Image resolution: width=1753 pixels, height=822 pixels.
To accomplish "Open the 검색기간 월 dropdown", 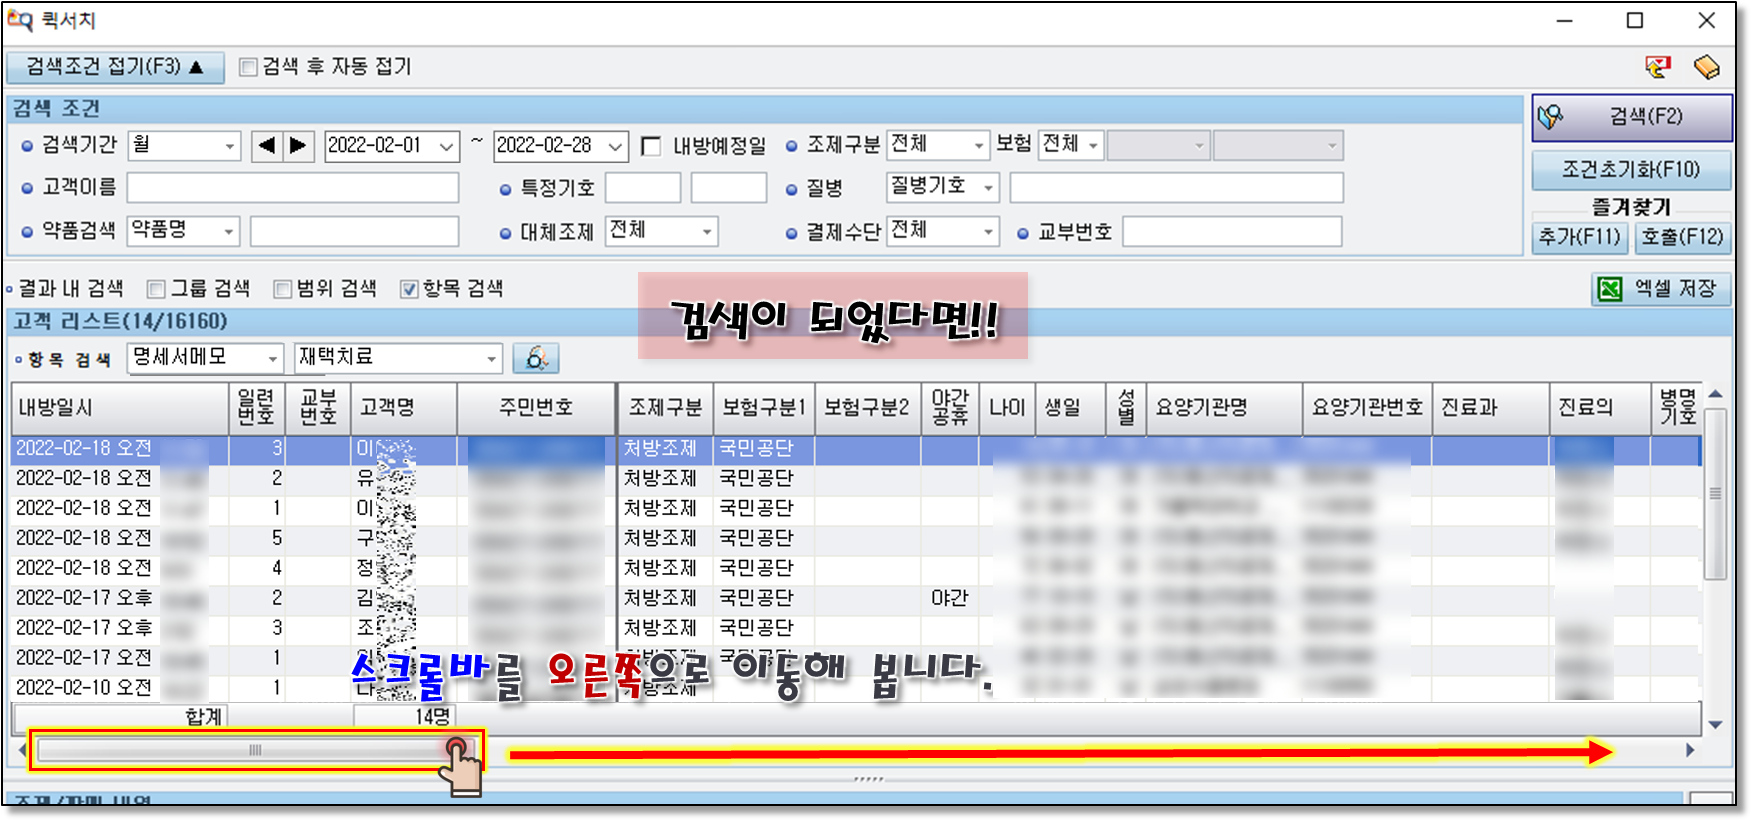I will click(x=229, y=146).
